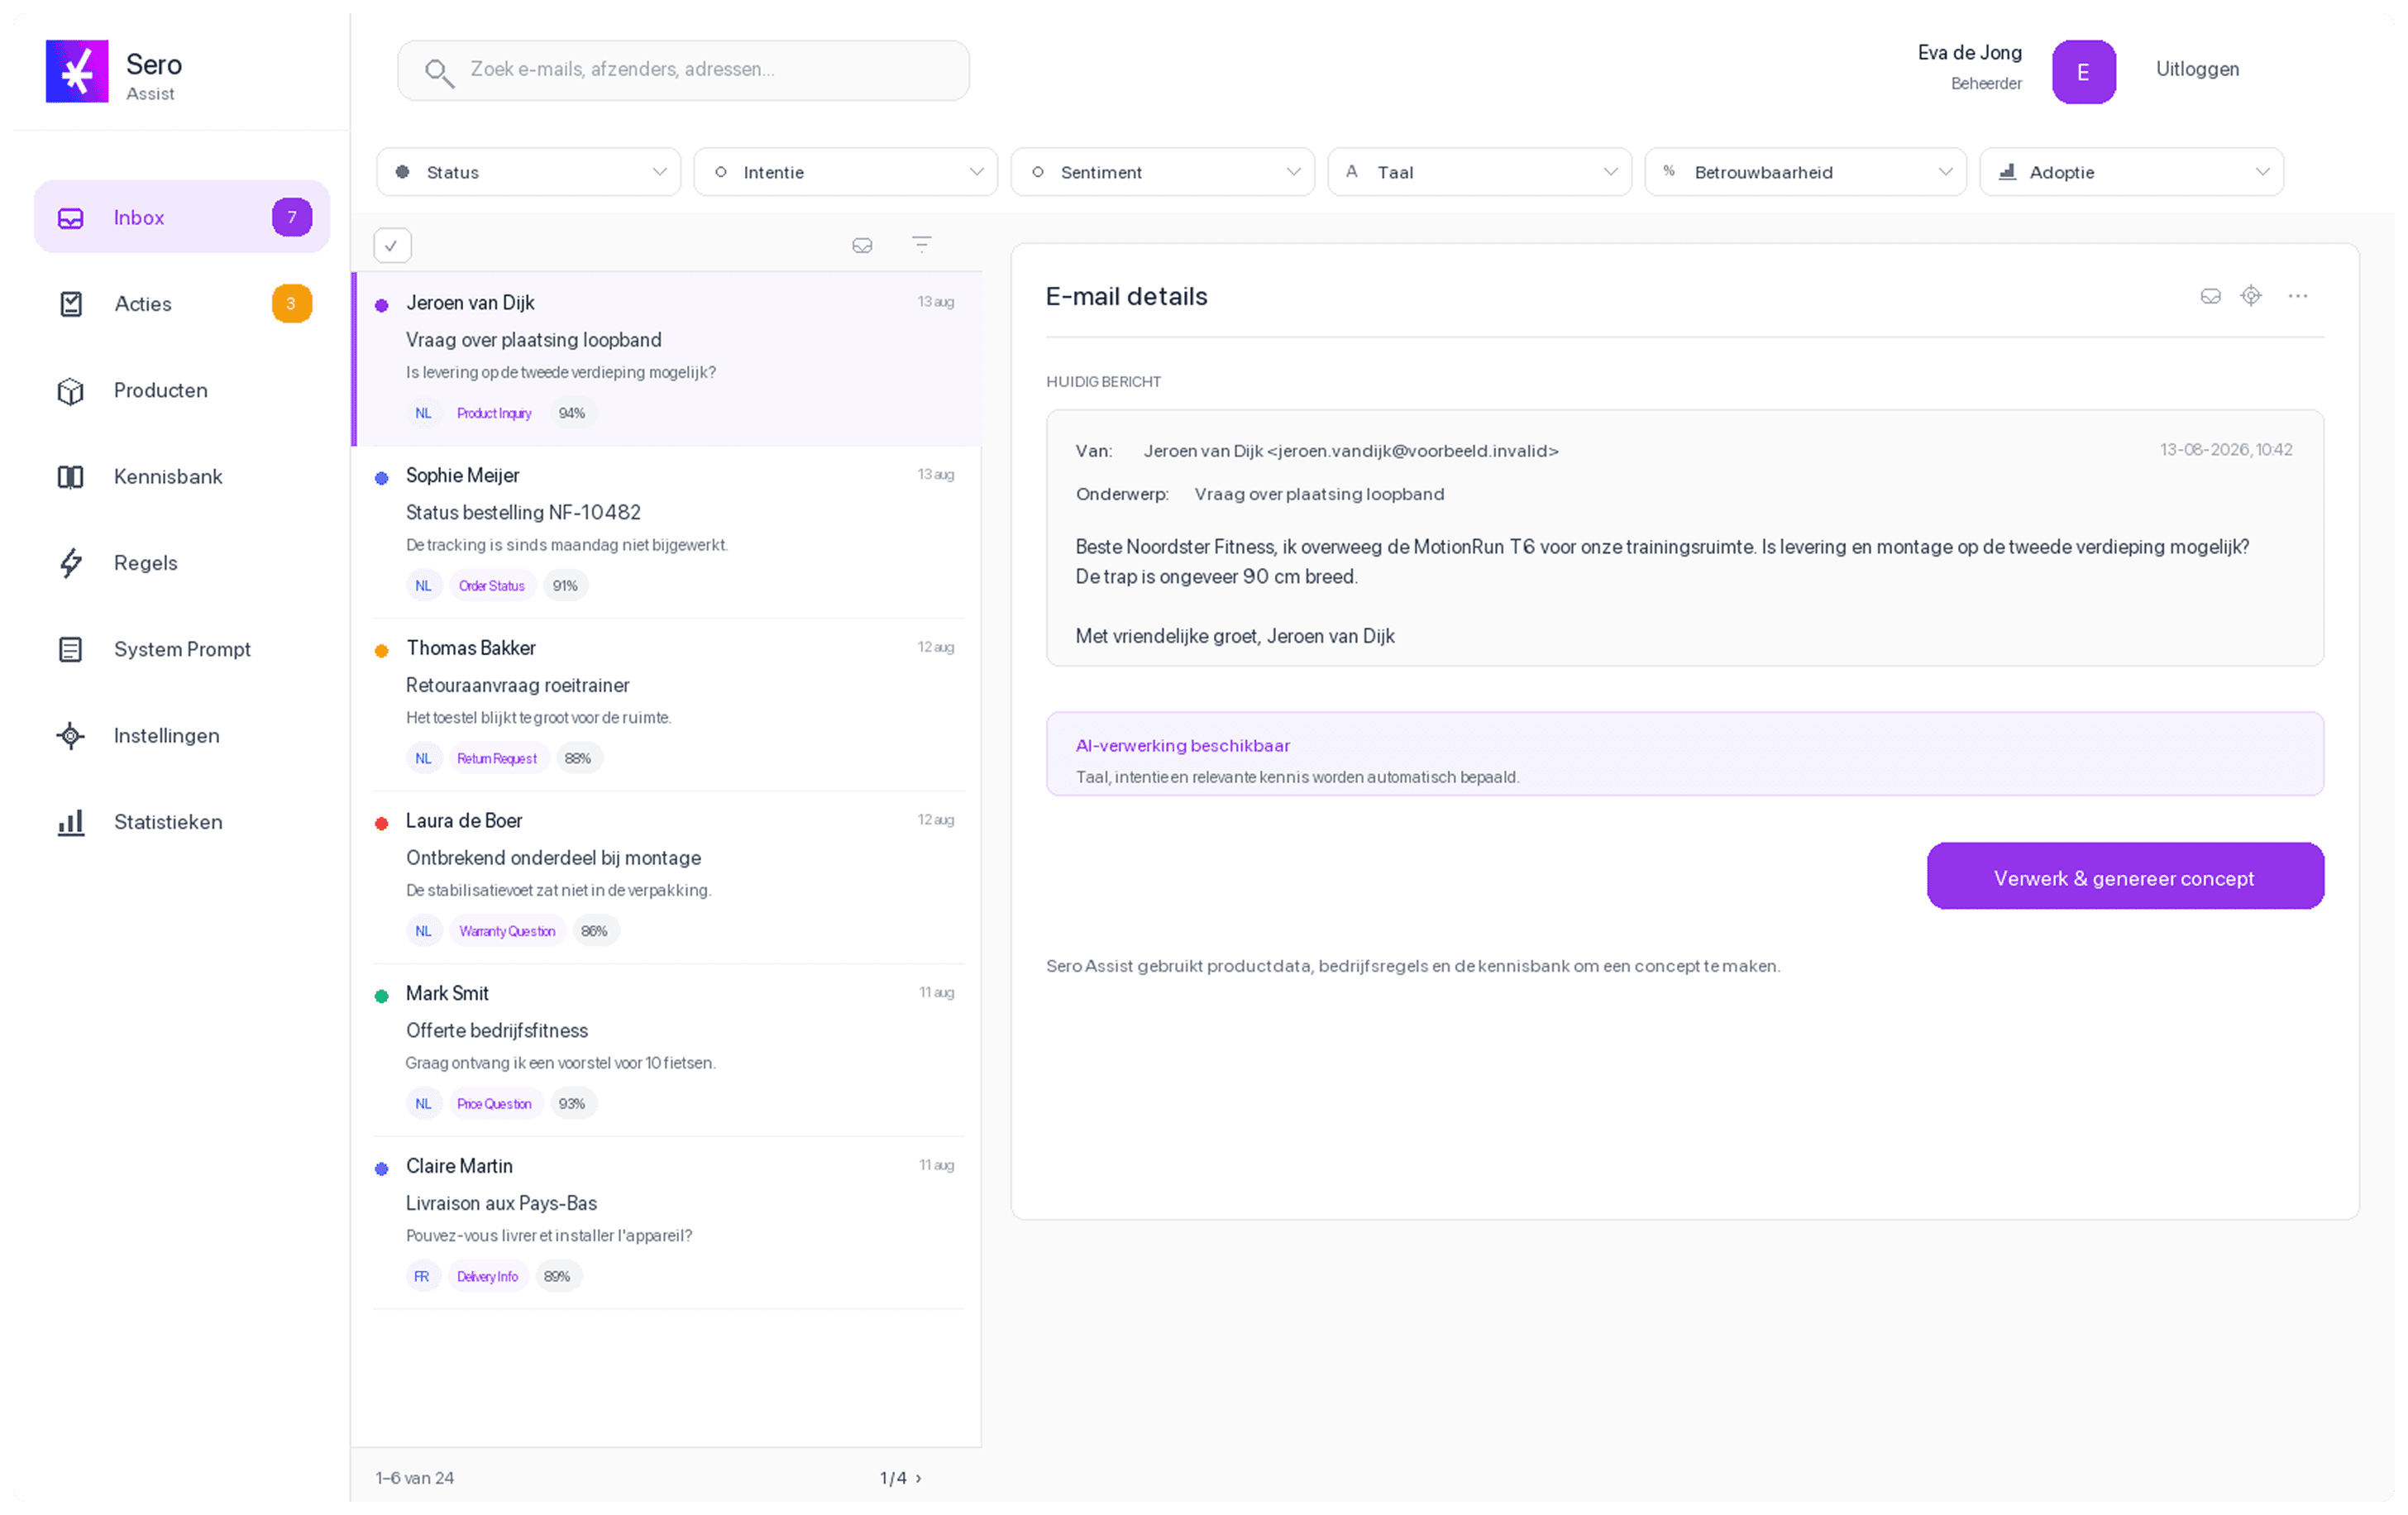Viewport: 2408px width, 1515px height.
Task: Click the purple E user avatar
Action: [x=2084, y=72]
